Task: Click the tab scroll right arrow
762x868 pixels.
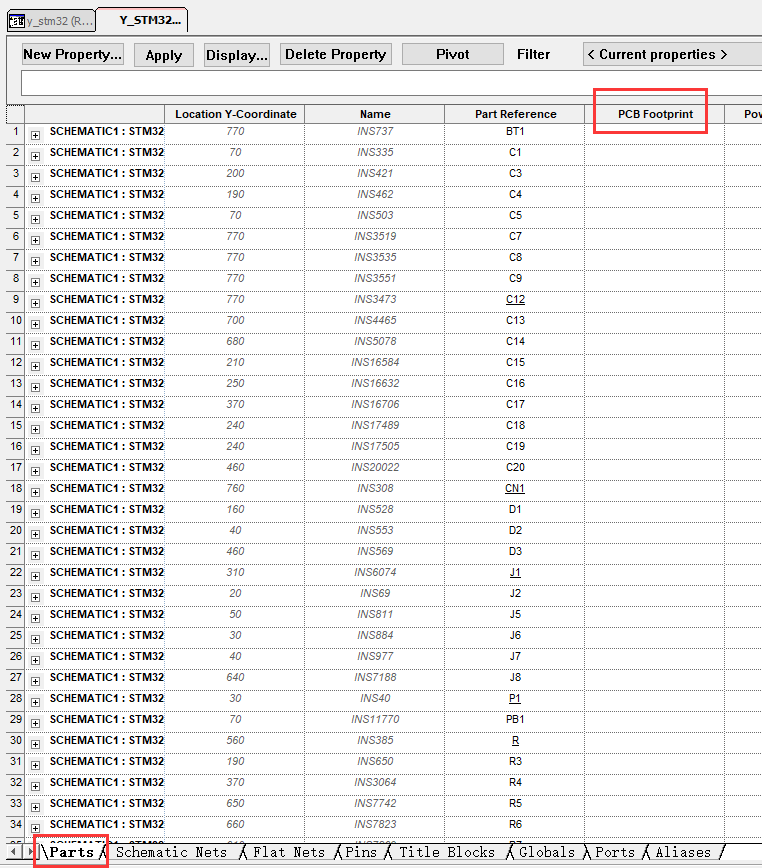Action: click(29, 851)
